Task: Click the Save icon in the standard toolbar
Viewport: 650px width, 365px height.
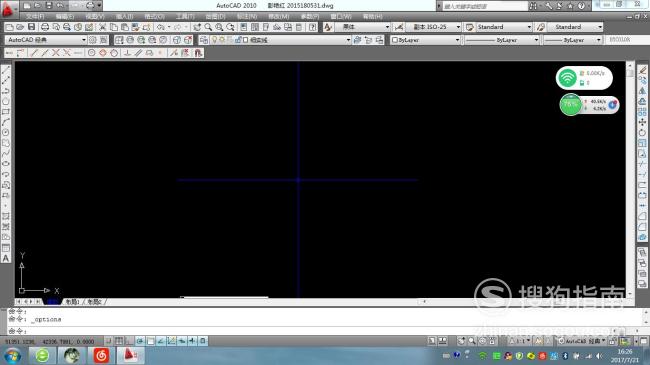Action: [32, 27]
